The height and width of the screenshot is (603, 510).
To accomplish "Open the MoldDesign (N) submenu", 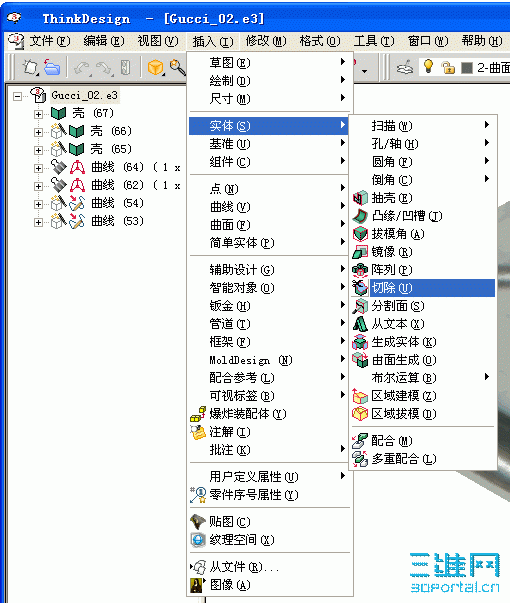I will [x=269, y=360].
